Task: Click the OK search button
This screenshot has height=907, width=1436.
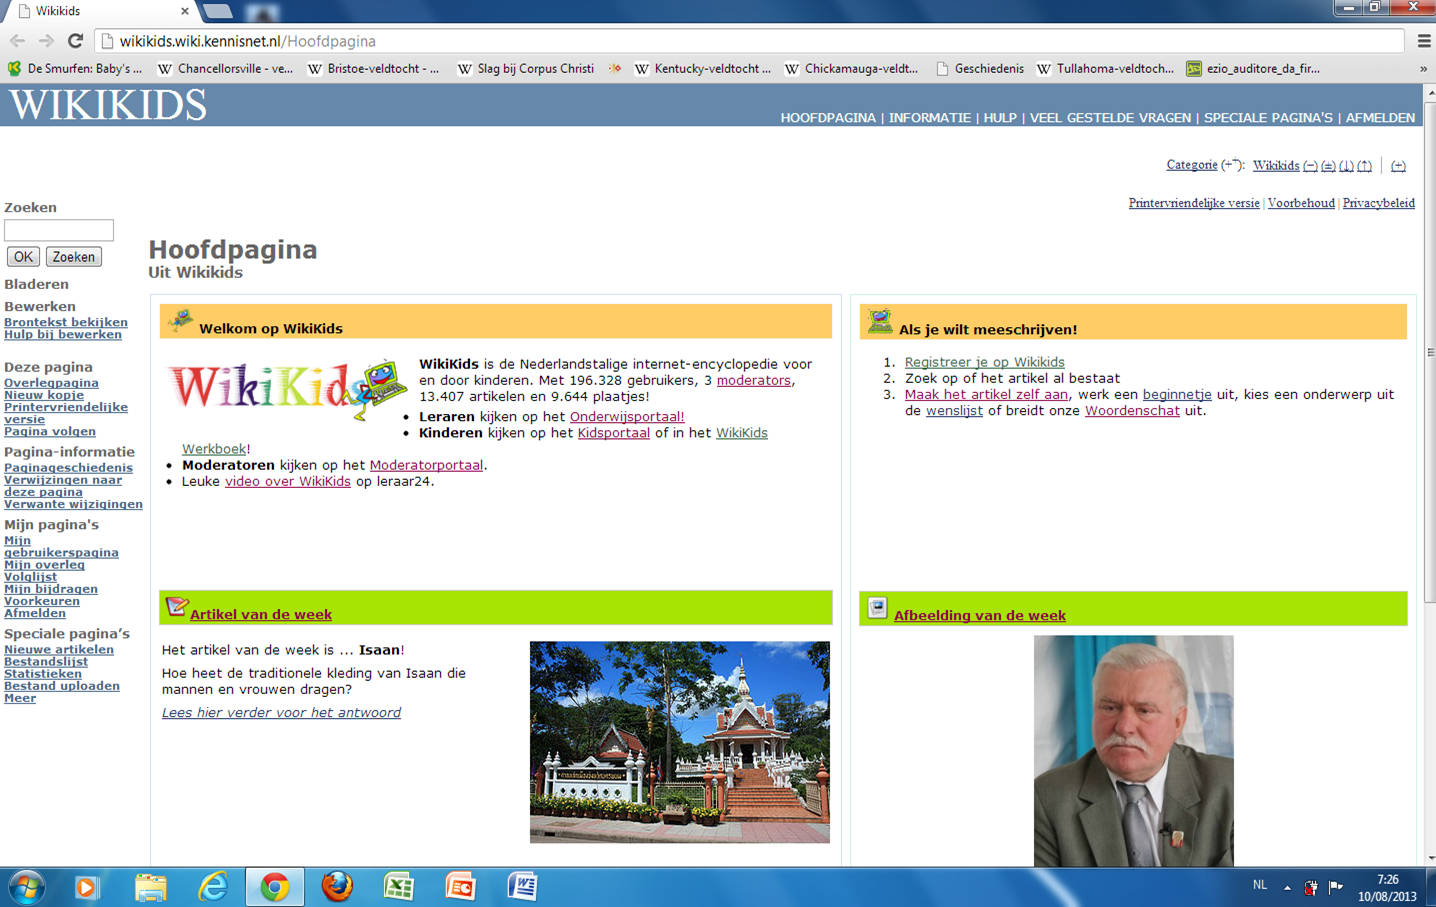Action: tap(23, 257)
